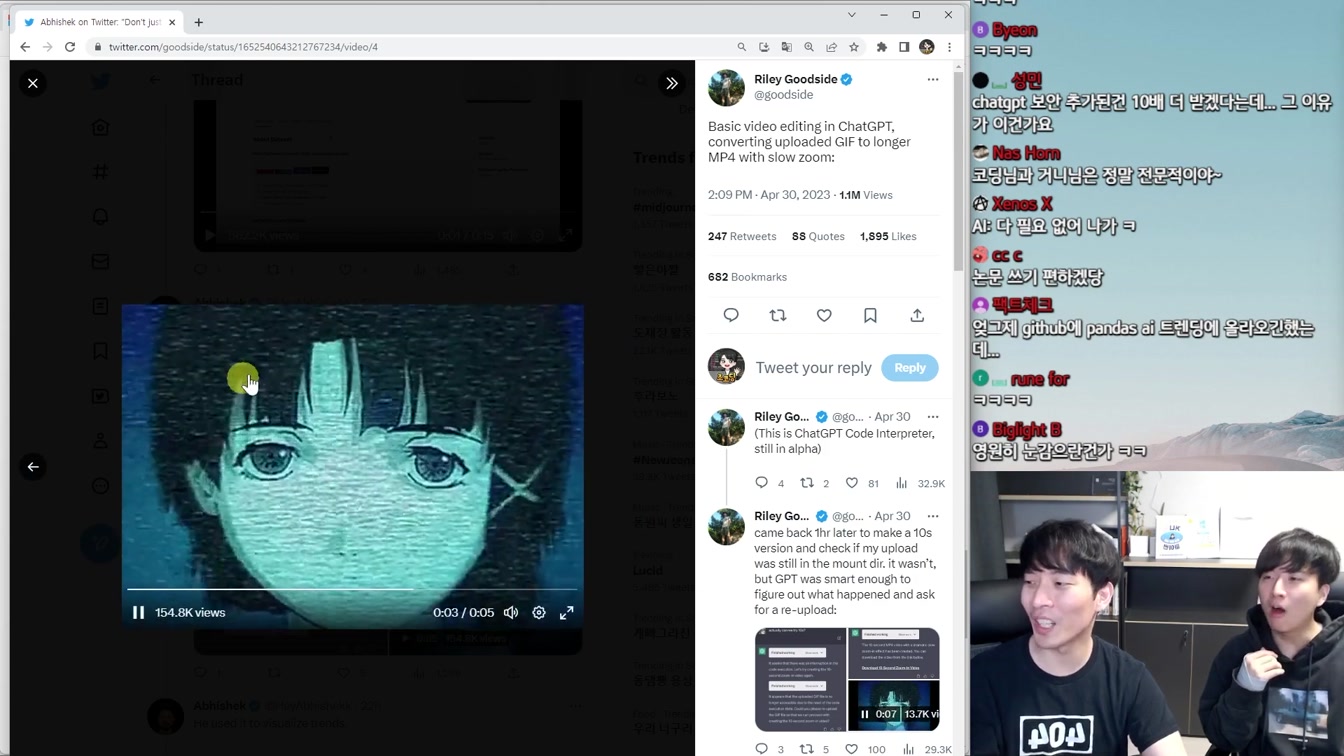1344x756 pixels.
Task: Go to previous media with left arrow
Action: [33, 467]
